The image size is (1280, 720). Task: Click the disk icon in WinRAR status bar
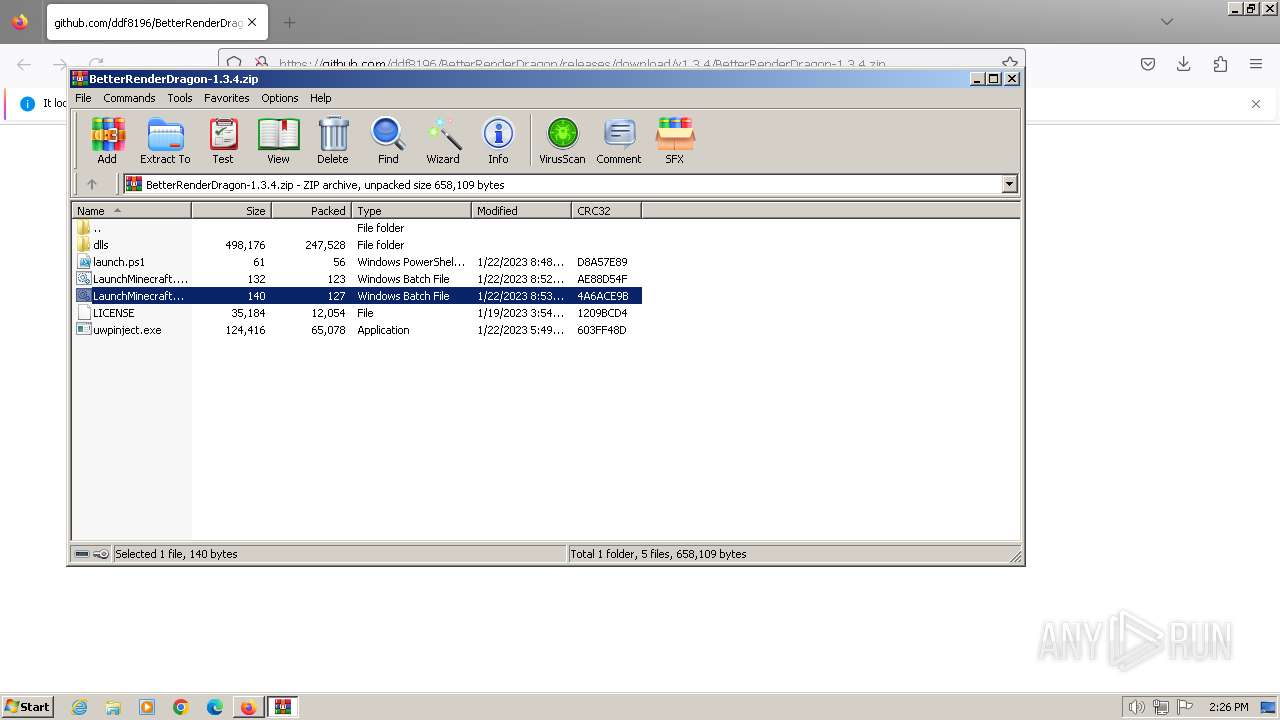[82, 554]
